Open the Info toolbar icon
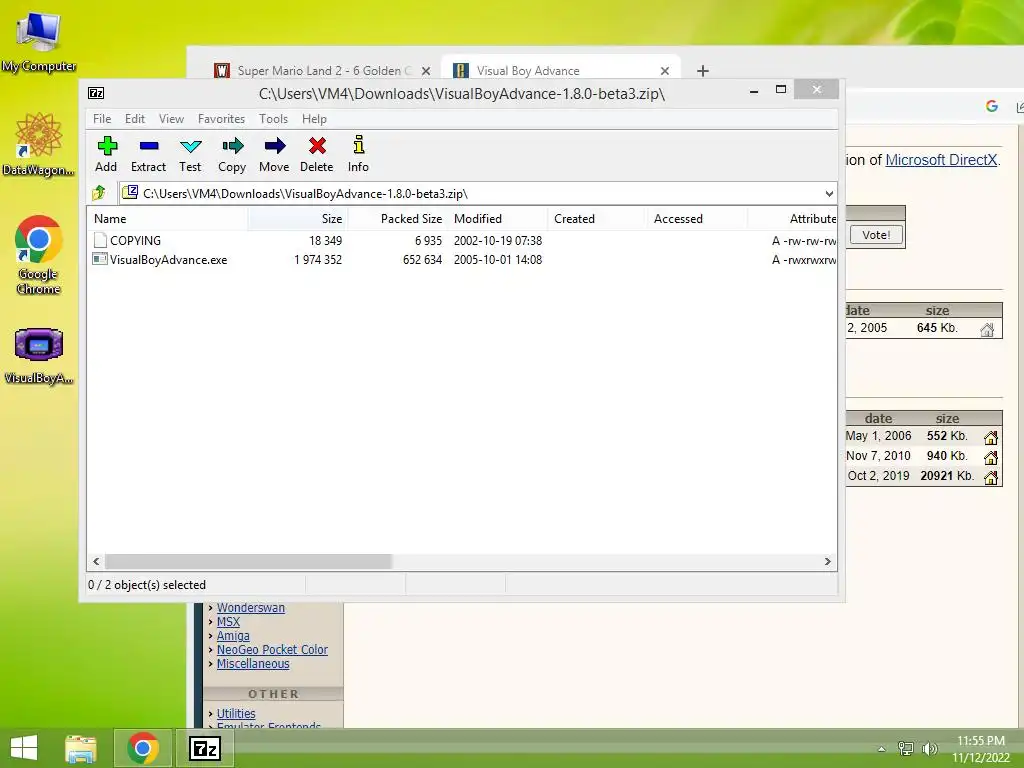The image size is (1024, 768). pyautogui.click(x=358, y=154)
